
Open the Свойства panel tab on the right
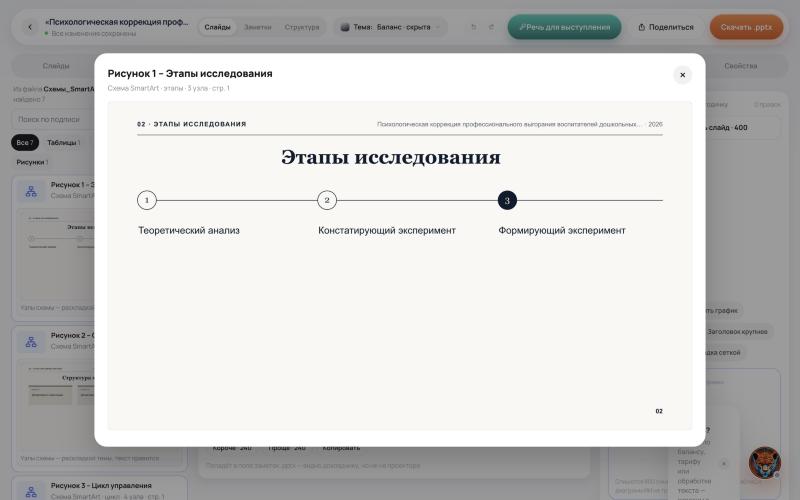740,66
